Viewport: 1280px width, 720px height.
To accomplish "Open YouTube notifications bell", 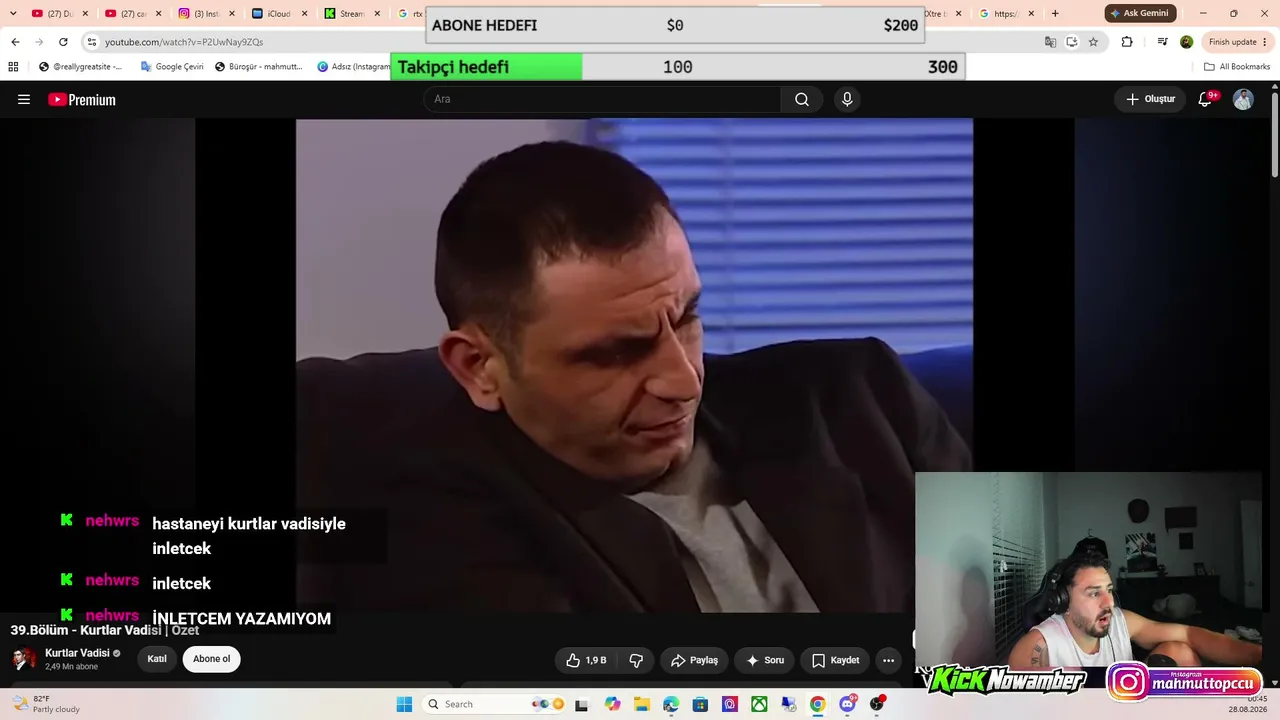I will [1205, 99].
